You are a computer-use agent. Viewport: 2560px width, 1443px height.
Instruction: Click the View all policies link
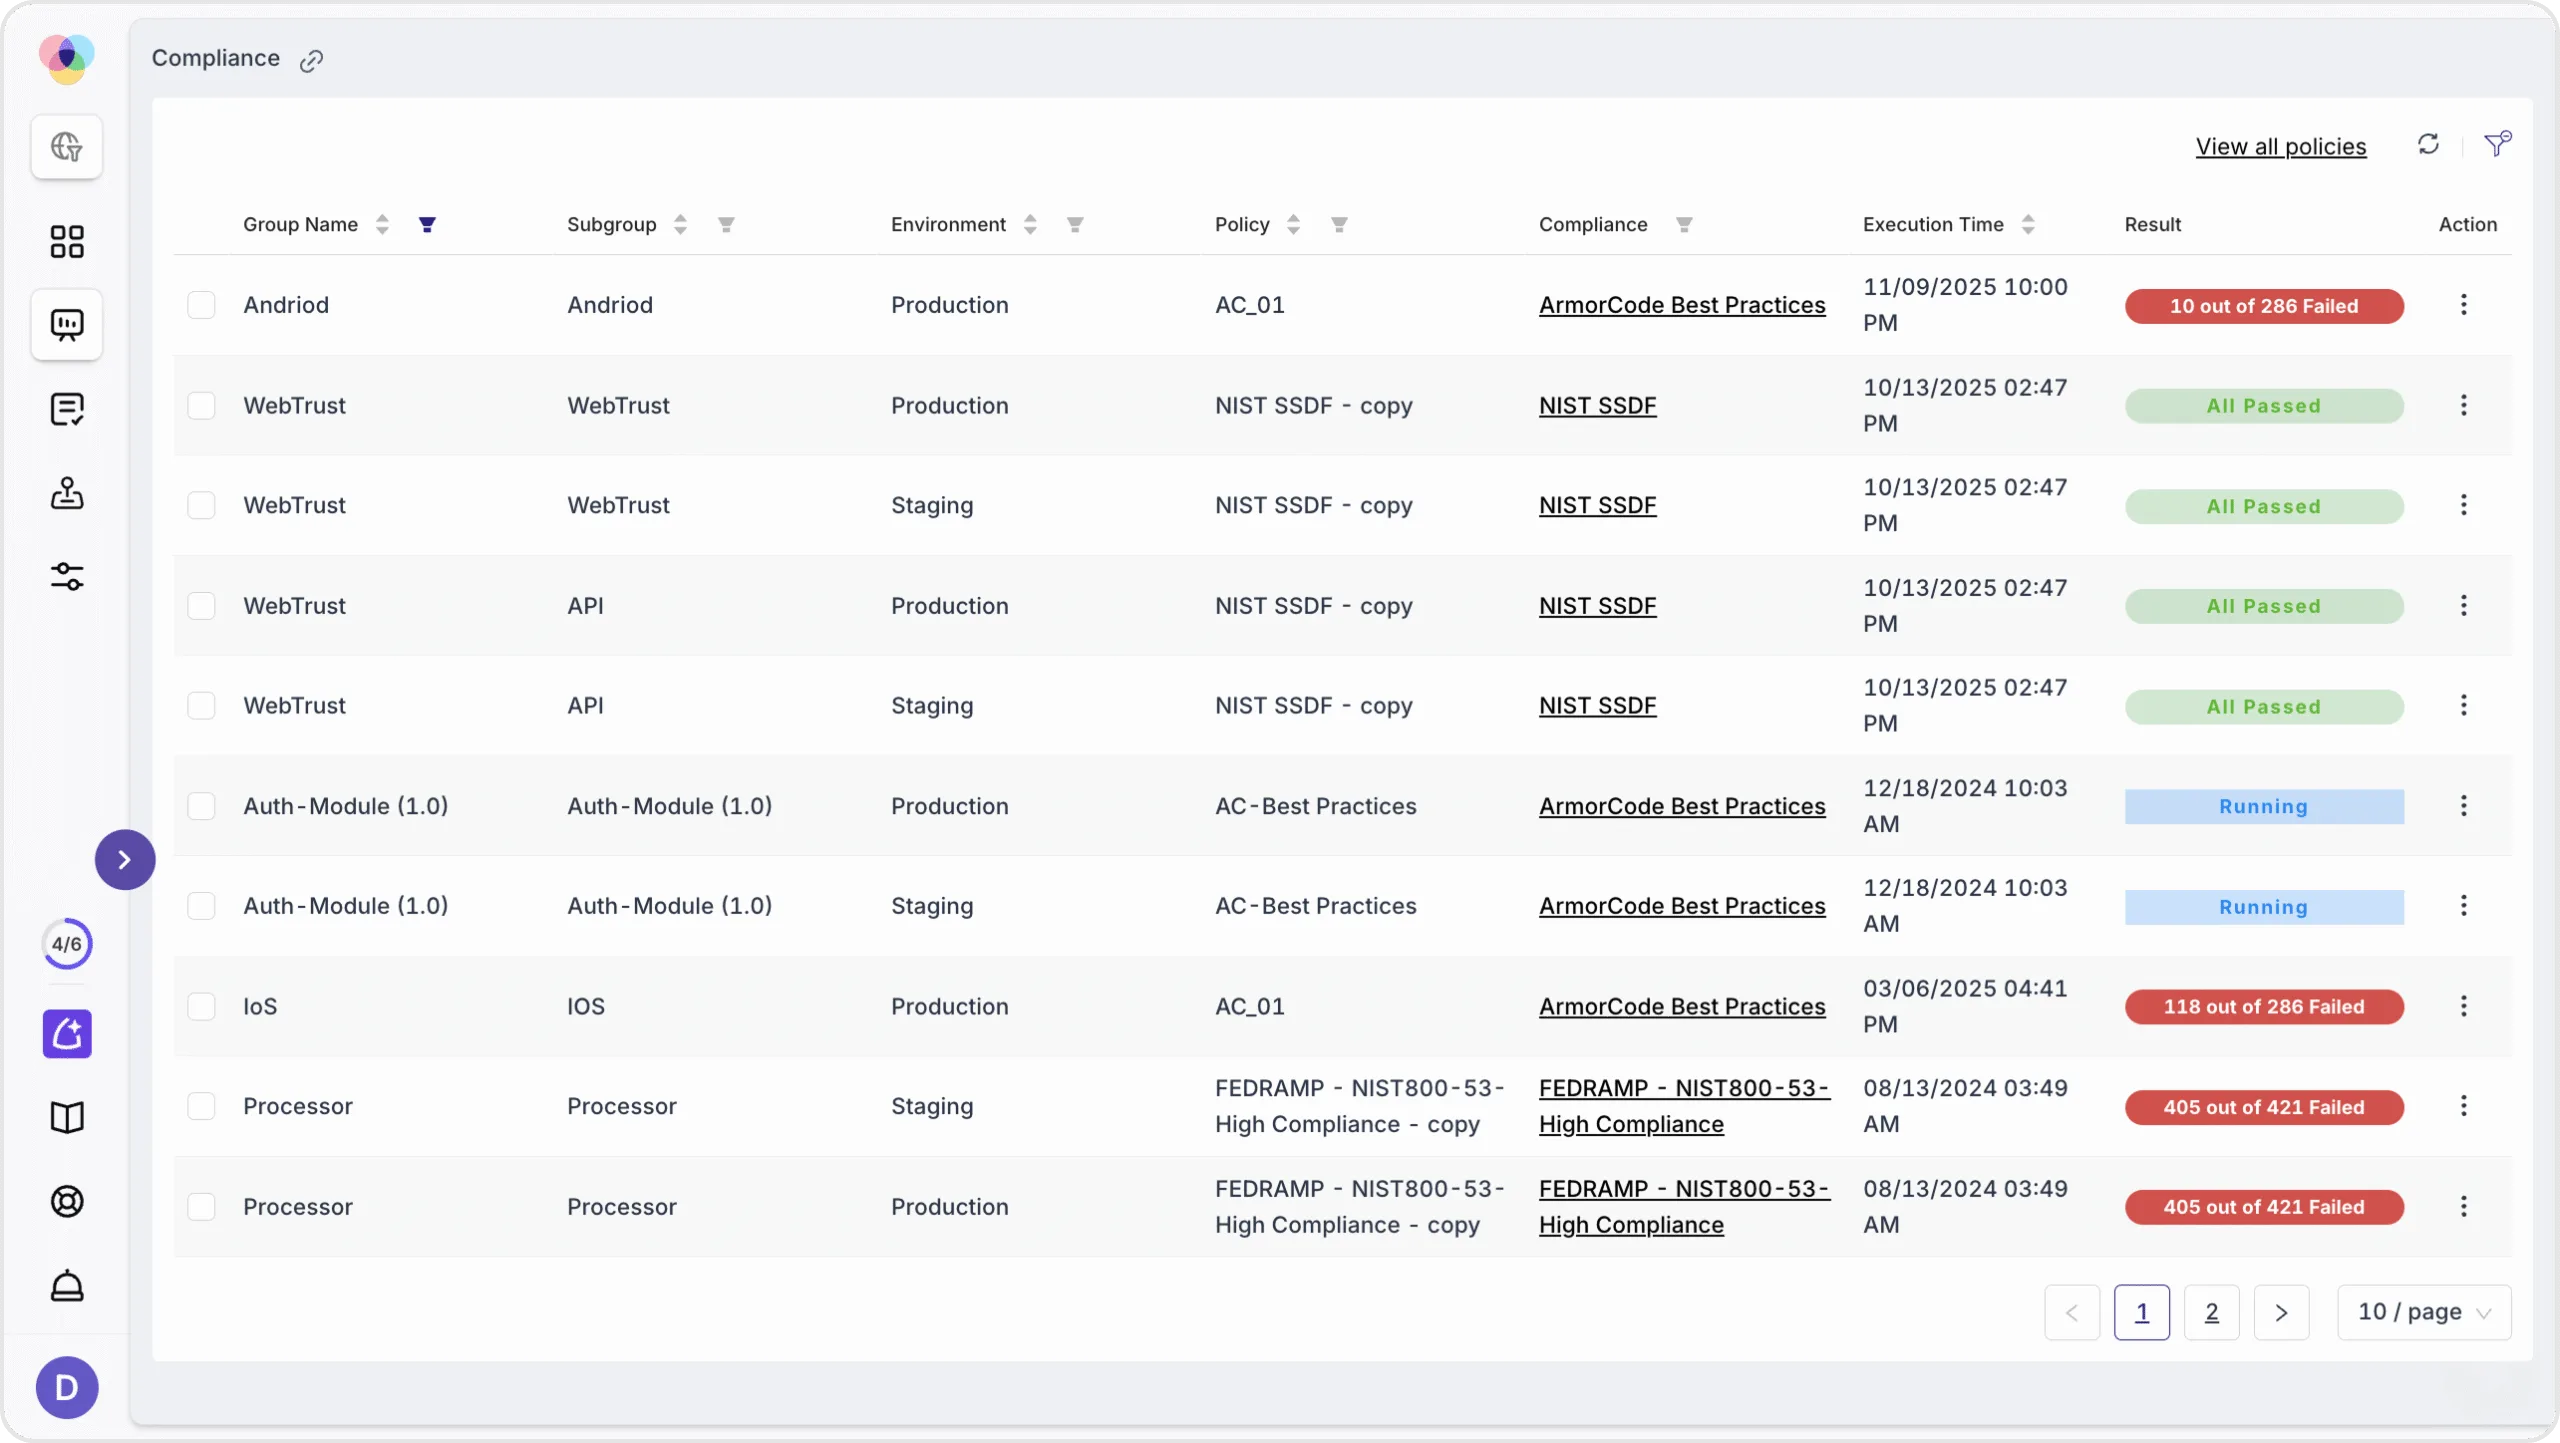(2280, 145)
